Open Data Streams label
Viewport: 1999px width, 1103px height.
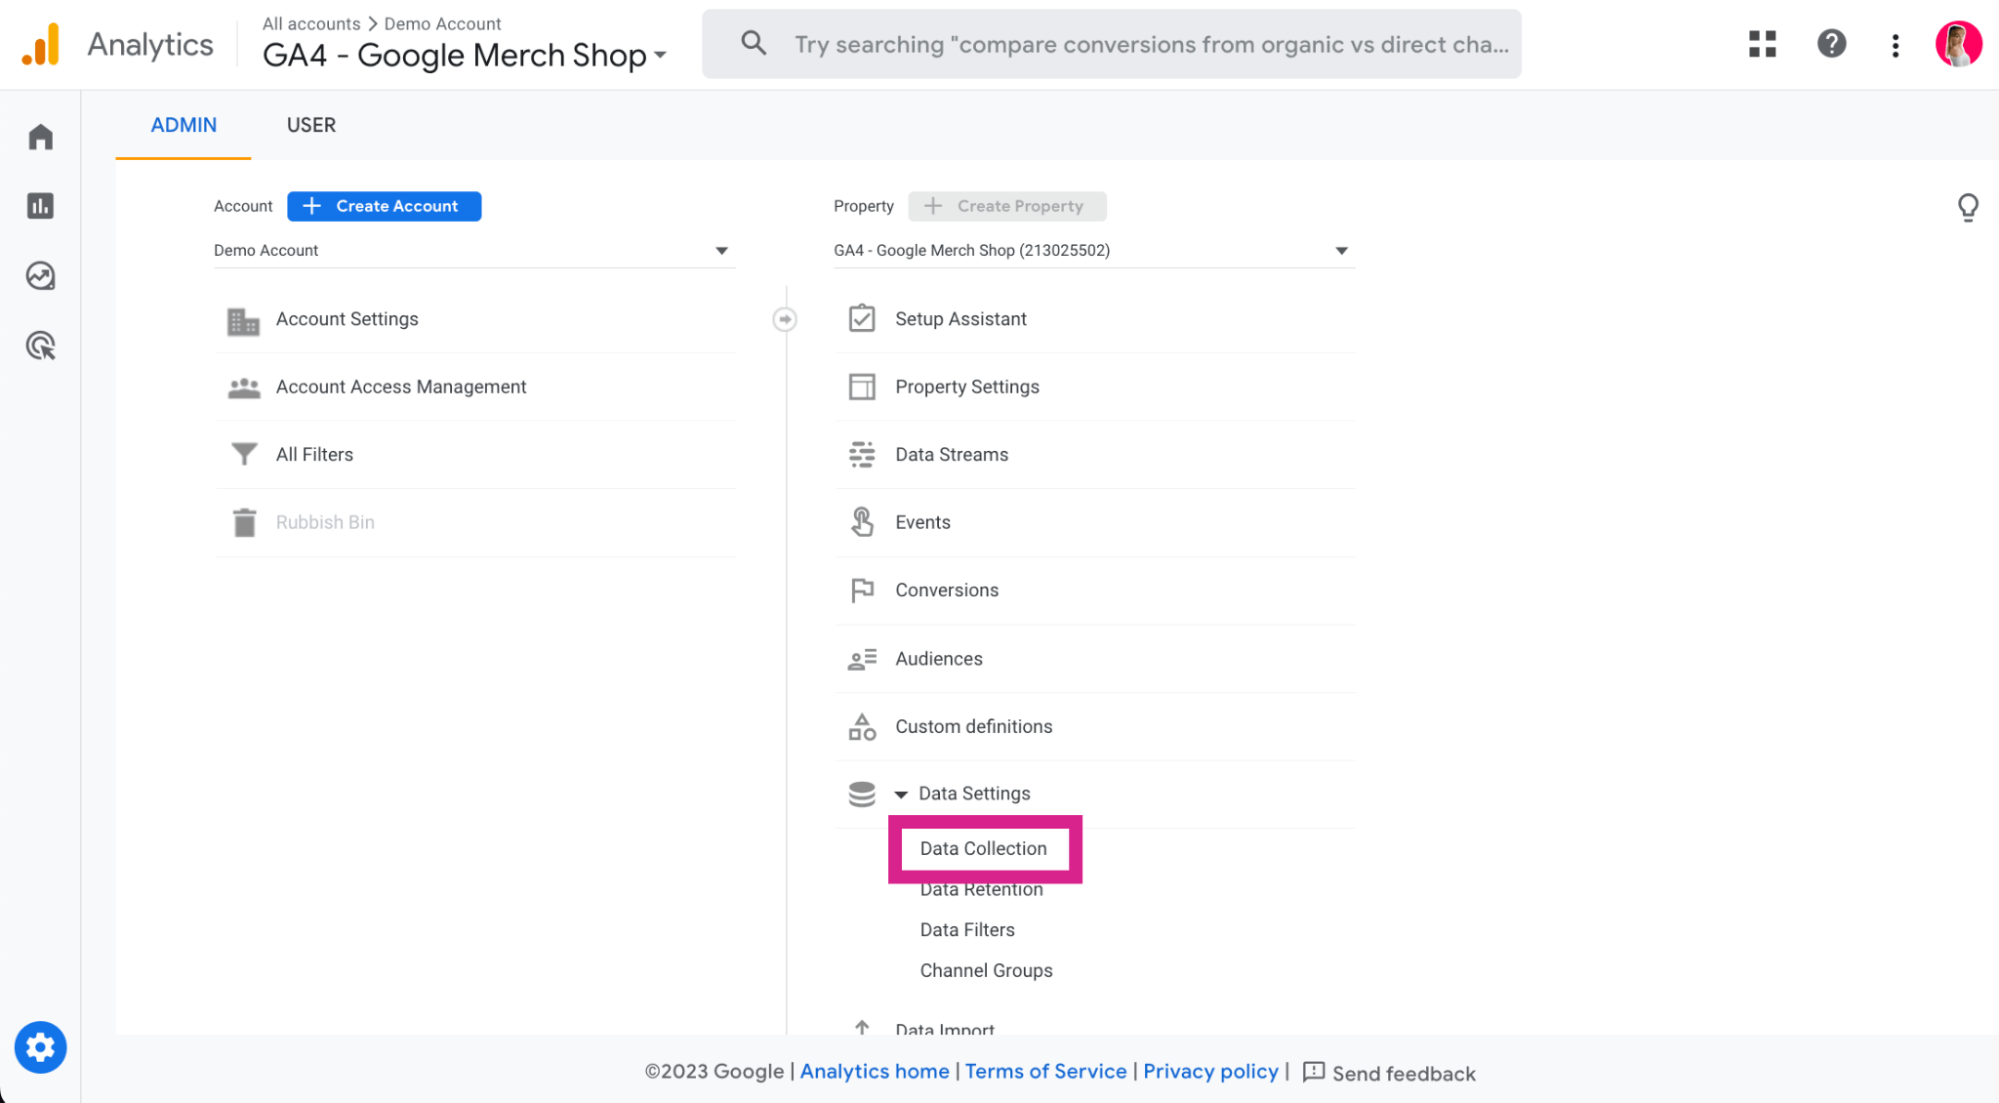tap(951, 455)
